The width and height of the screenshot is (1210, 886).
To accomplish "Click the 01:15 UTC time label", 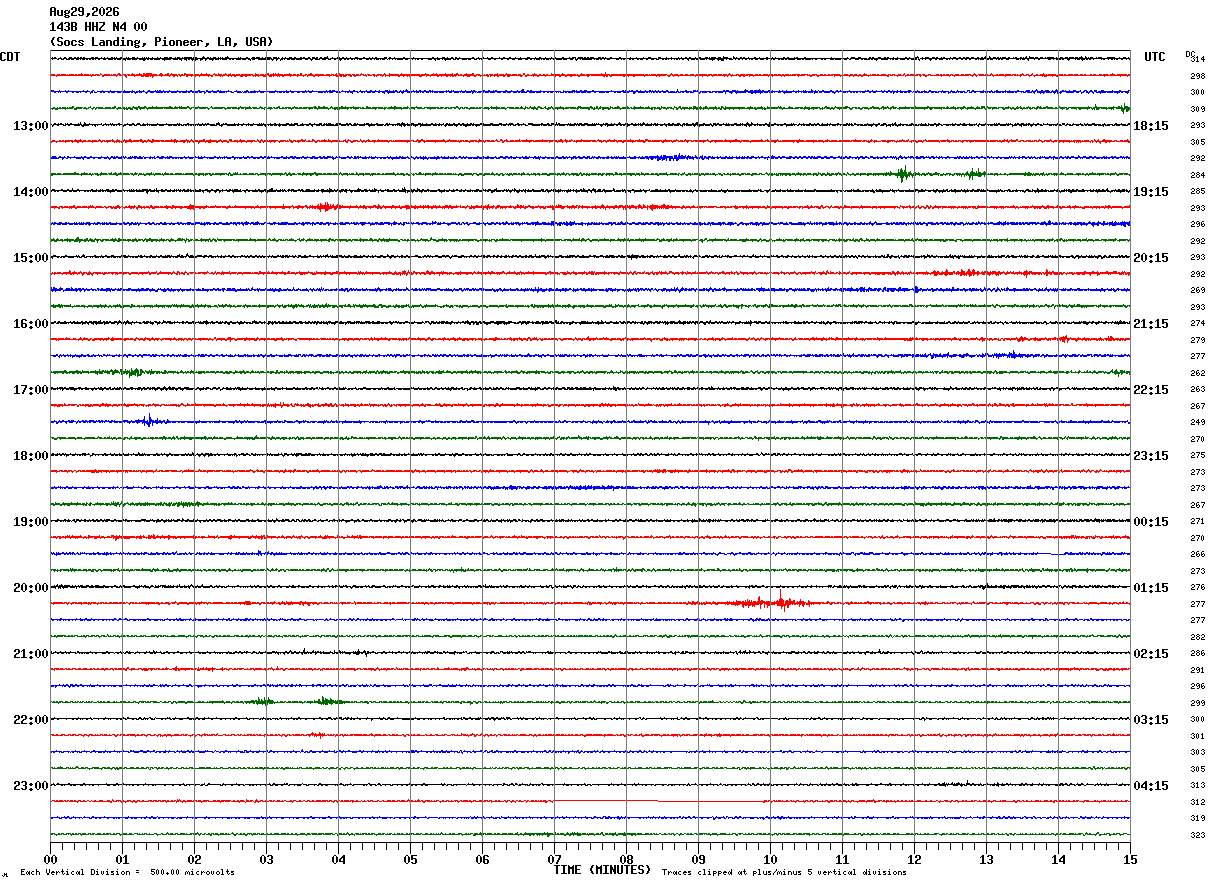I will tap(1151, 588).
